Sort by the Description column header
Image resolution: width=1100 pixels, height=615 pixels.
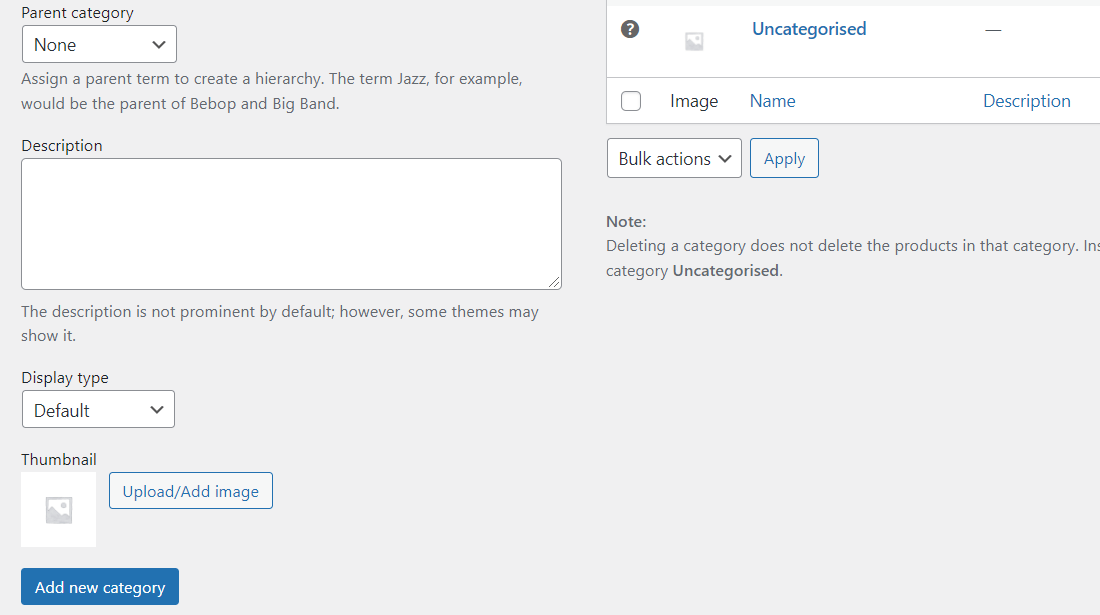1026,101
